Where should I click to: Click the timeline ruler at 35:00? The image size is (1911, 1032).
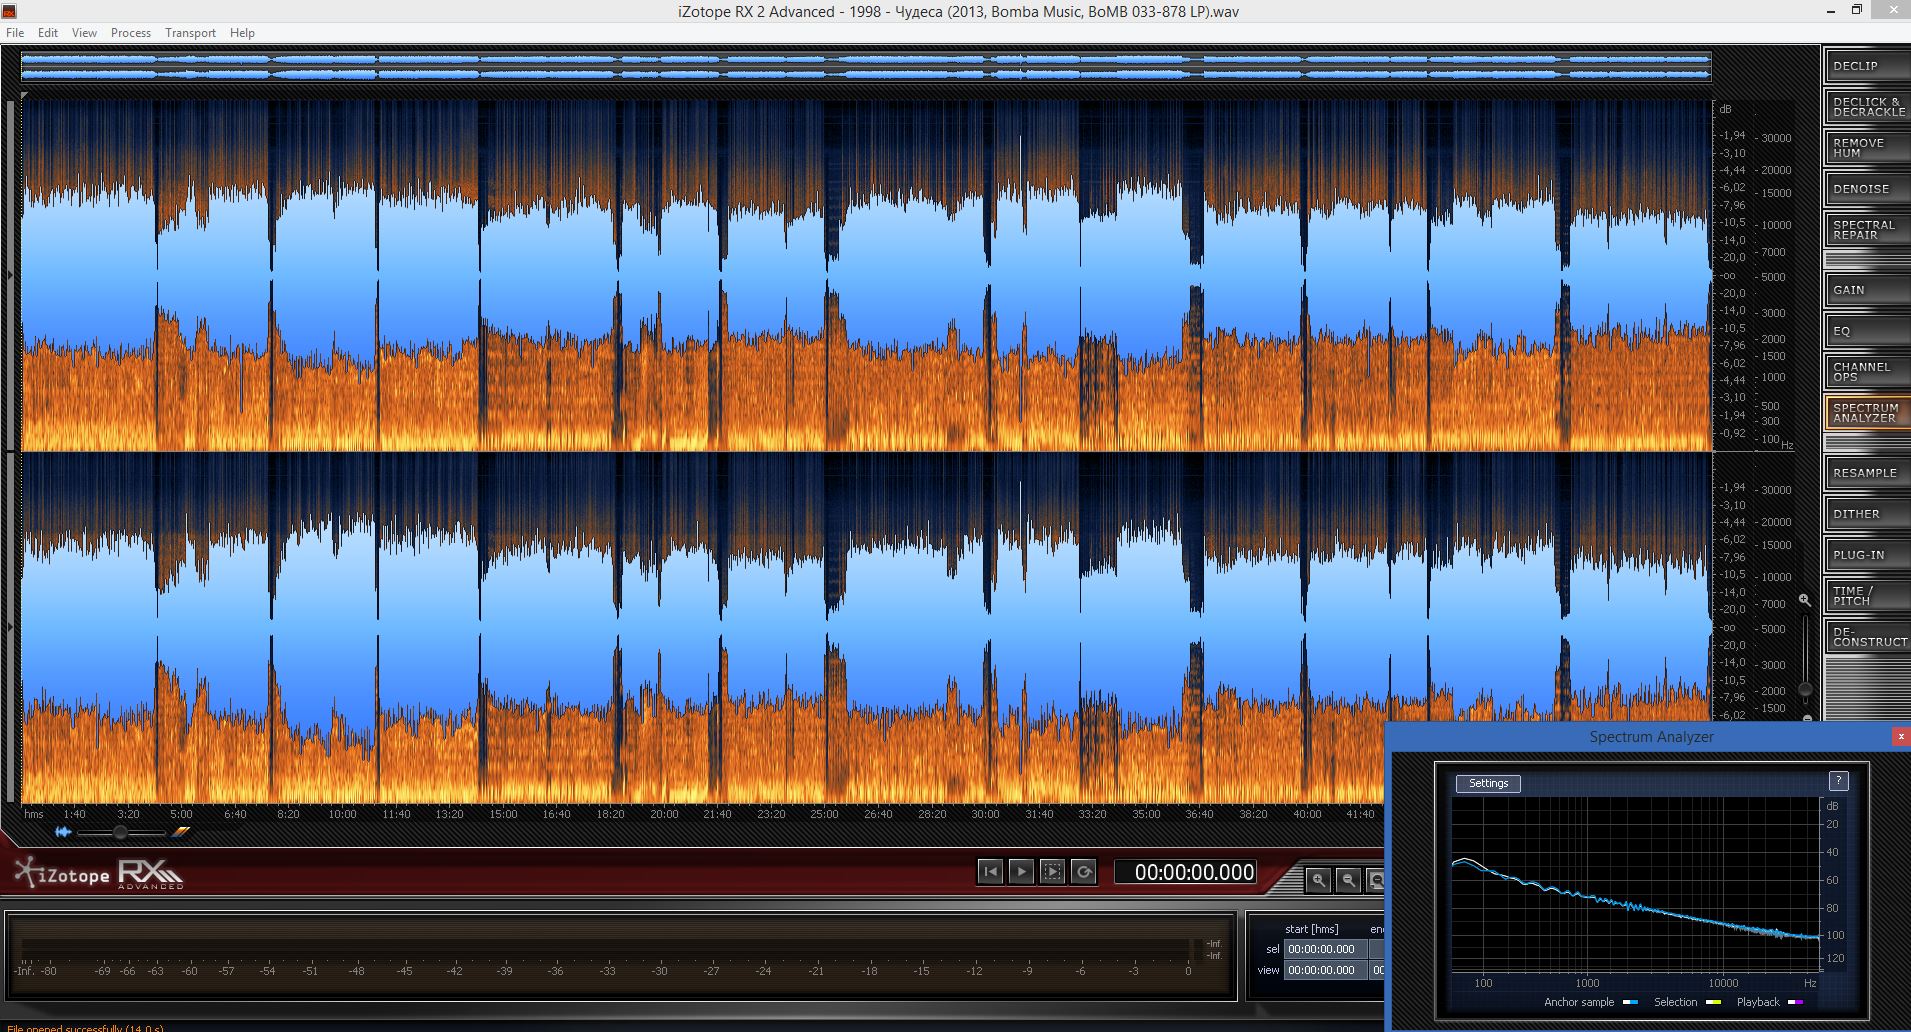tap(1146, 814)
